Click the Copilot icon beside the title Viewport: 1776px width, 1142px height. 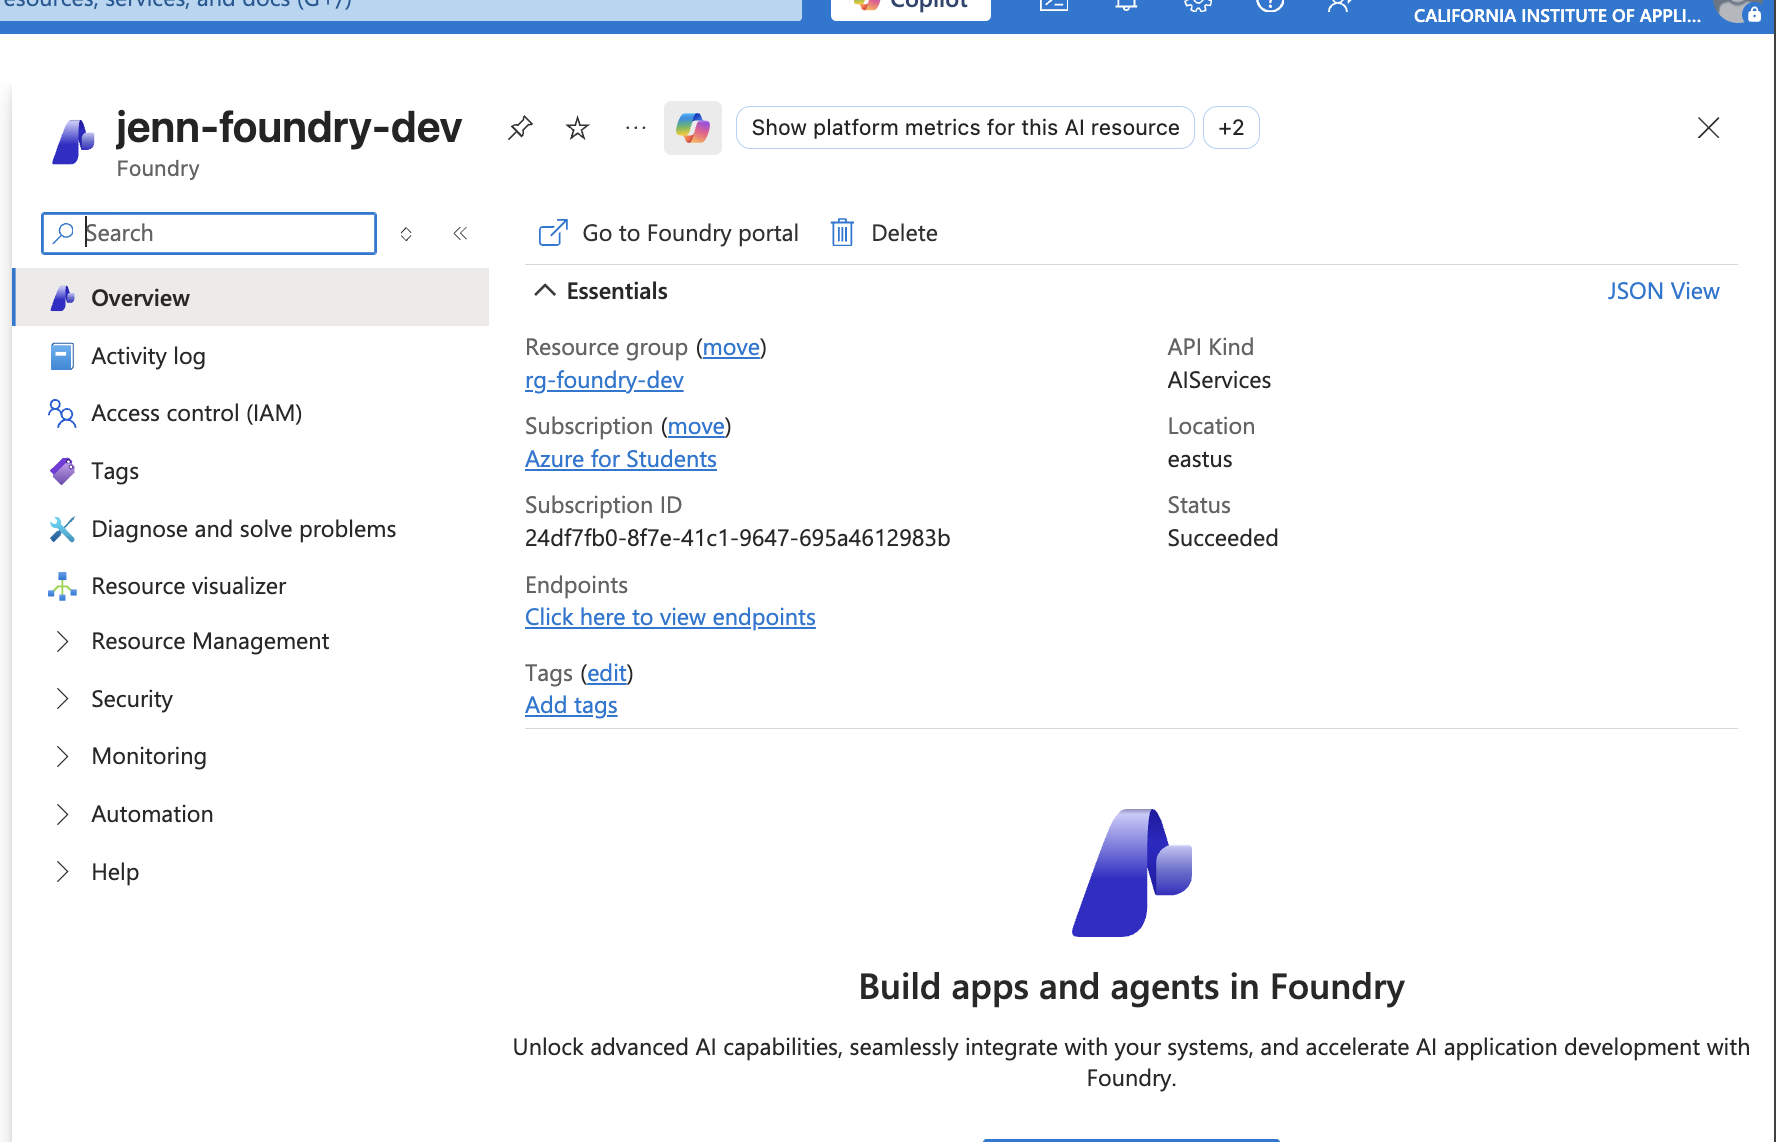[693, 128]
